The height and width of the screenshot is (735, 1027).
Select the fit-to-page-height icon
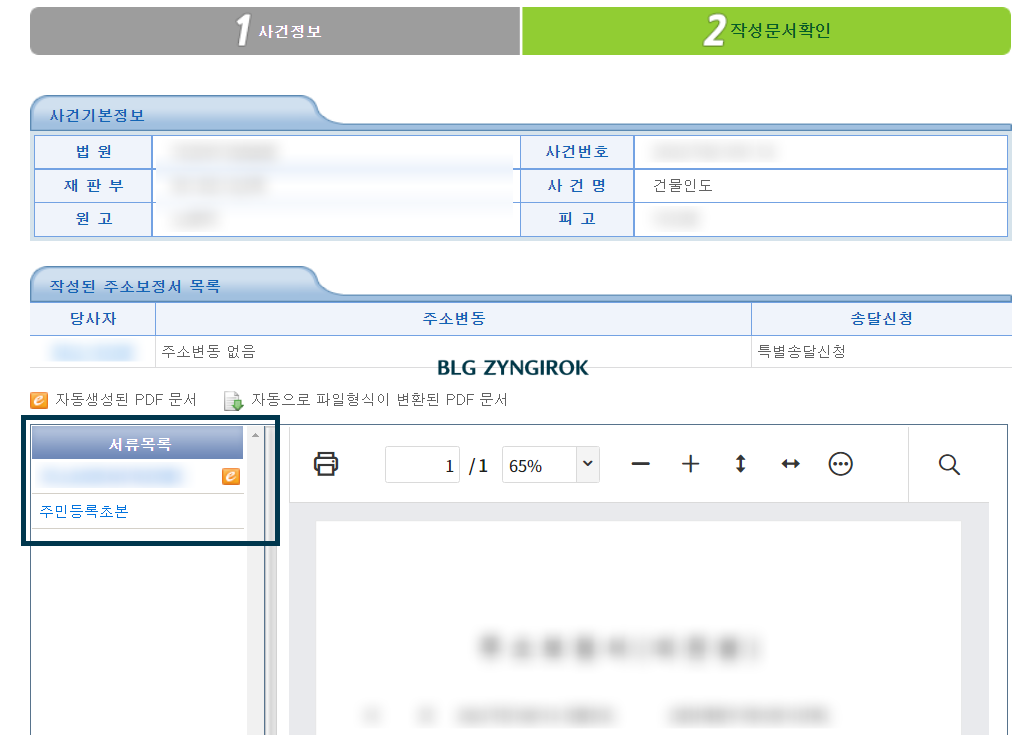point(740,463)
